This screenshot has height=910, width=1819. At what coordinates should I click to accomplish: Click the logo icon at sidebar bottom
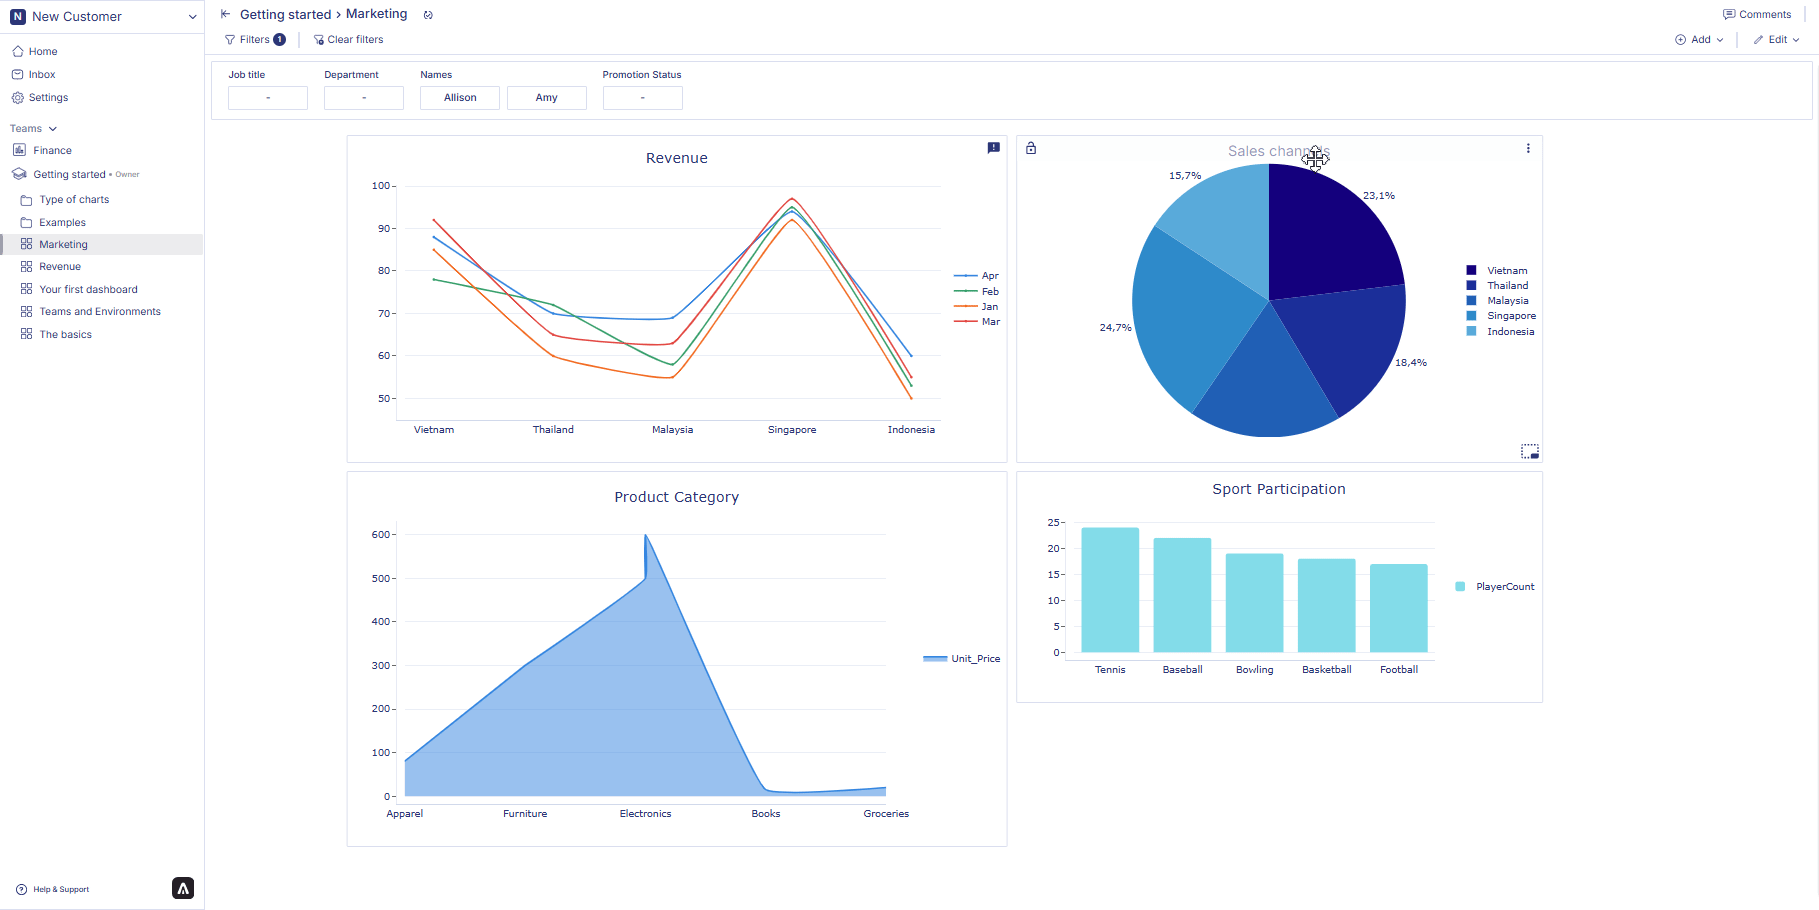click(x=183, y=888)
